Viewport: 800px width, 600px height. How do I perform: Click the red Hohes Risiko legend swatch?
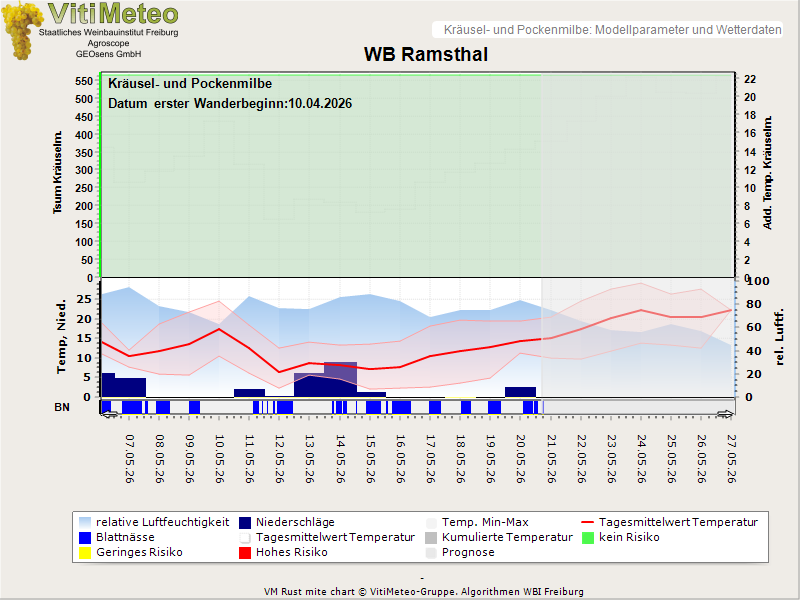[x=245, y=553]
